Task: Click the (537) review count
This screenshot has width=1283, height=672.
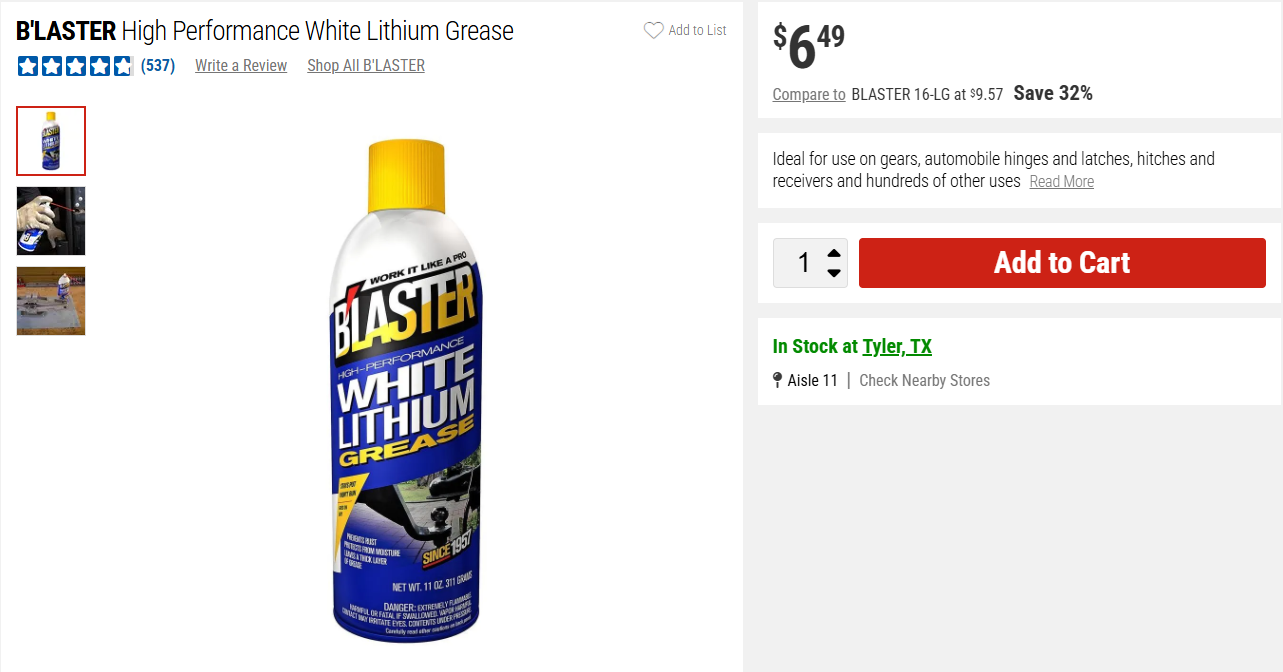Action: [158, 66]
